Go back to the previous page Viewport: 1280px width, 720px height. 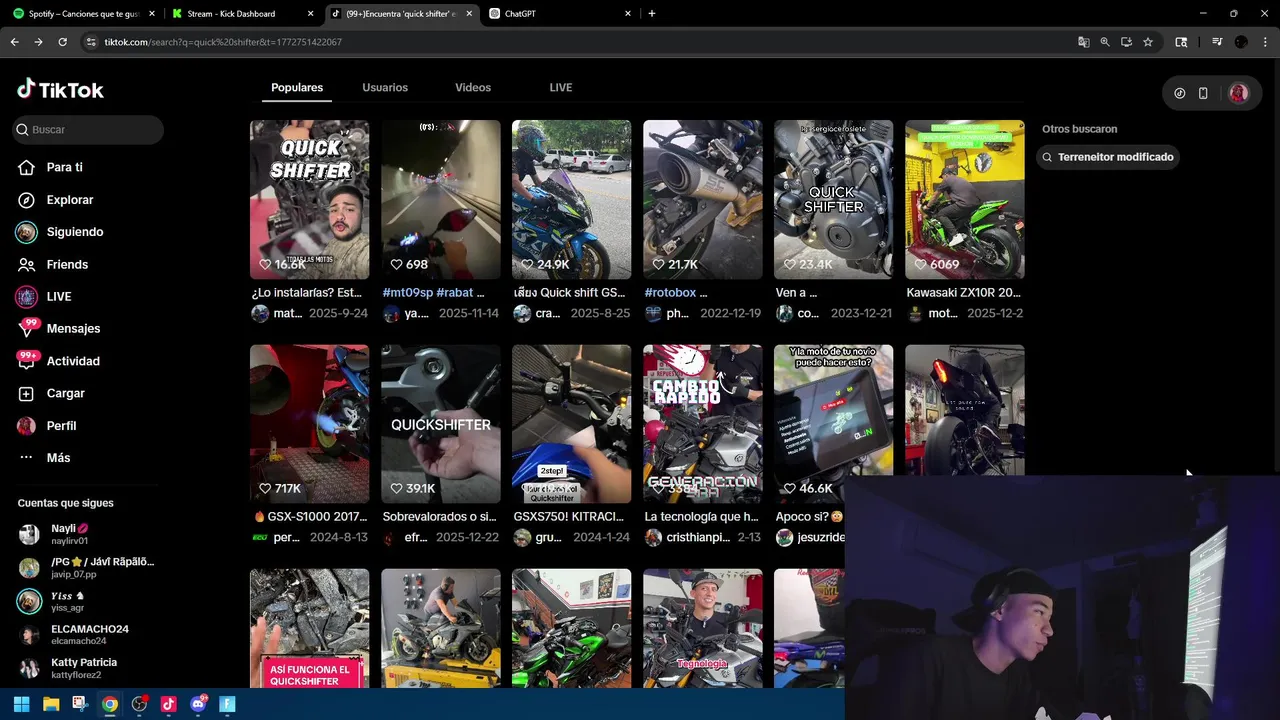[14, 42]
